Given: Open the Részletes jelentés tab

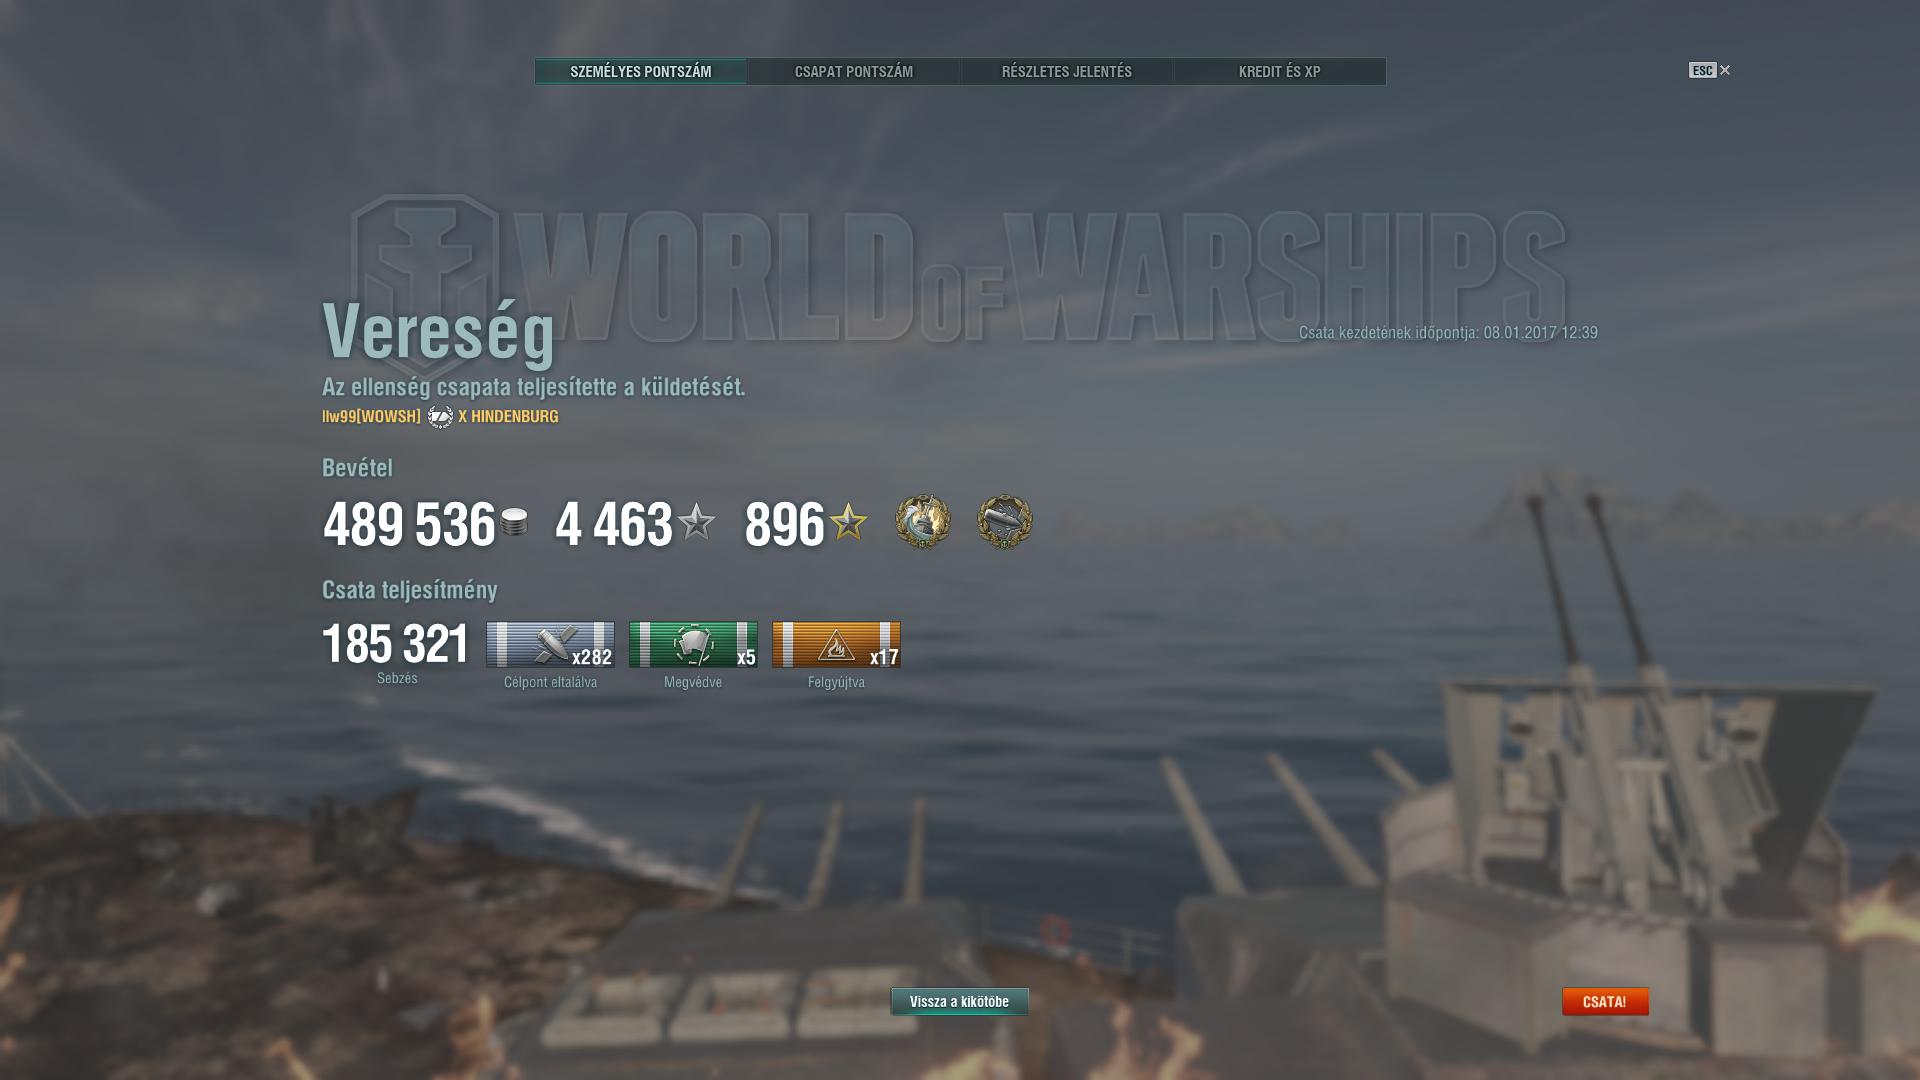Looking at the screenshot, I should point(1067,71).
